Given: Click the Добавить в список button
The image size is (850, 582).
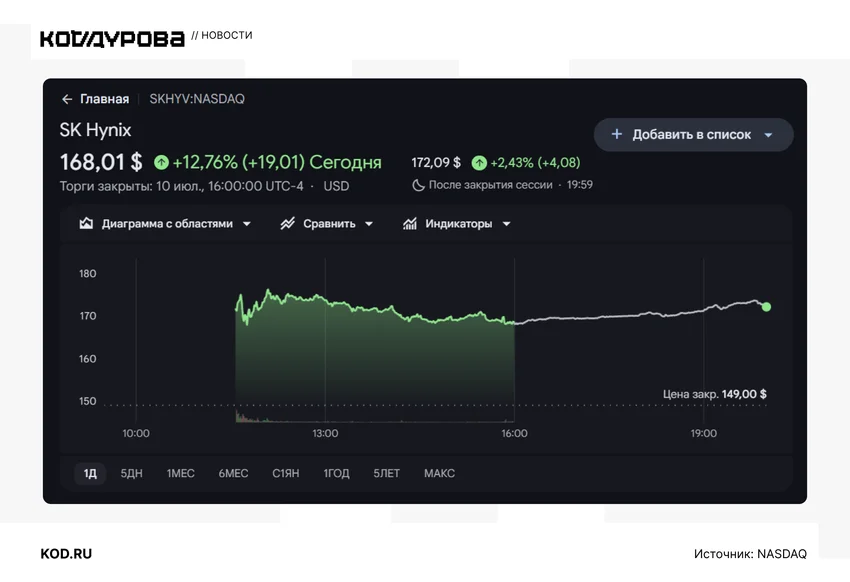Looking at the screenshot, I should tap(693, 134).
